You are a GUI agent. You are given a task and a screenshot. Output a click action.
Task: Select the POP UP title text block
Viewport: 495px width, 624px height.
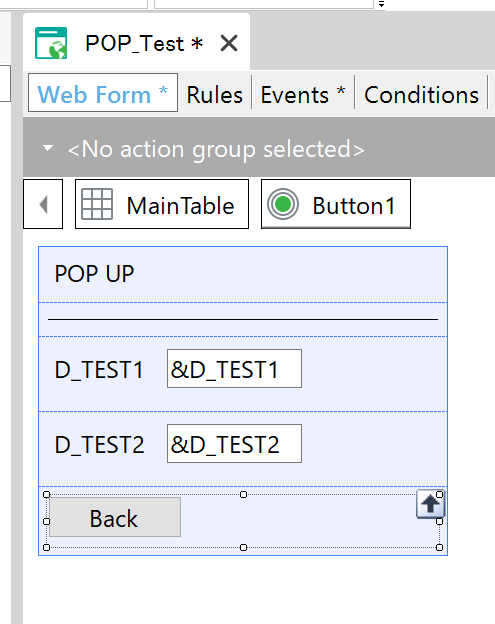(94, 274)
